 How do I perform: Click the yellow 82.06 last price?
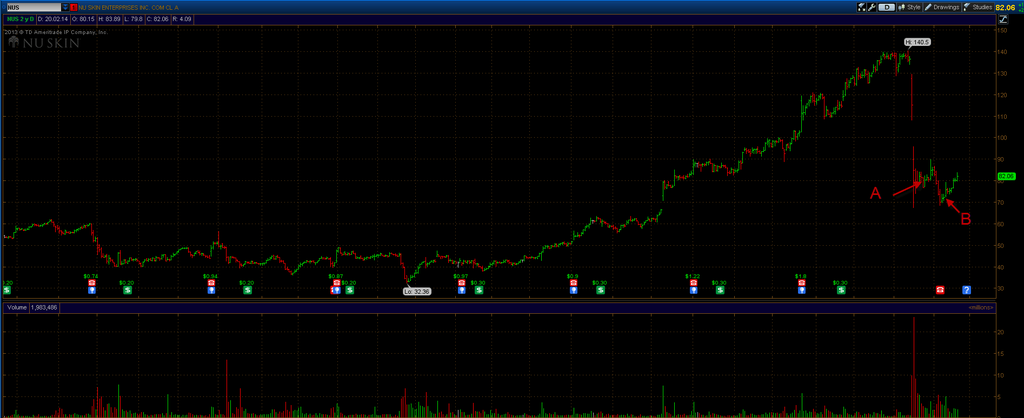coord(1004,7)
